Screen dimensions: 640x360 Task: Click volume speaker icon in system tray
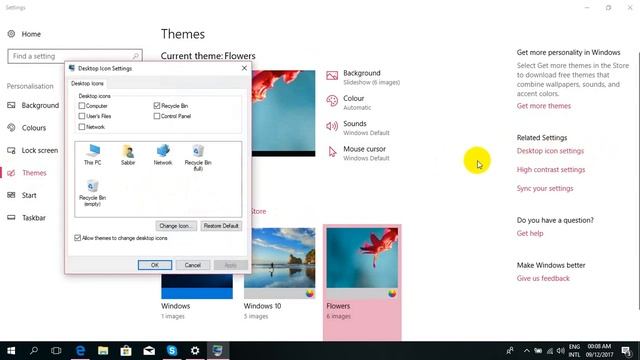click(561, 351)
